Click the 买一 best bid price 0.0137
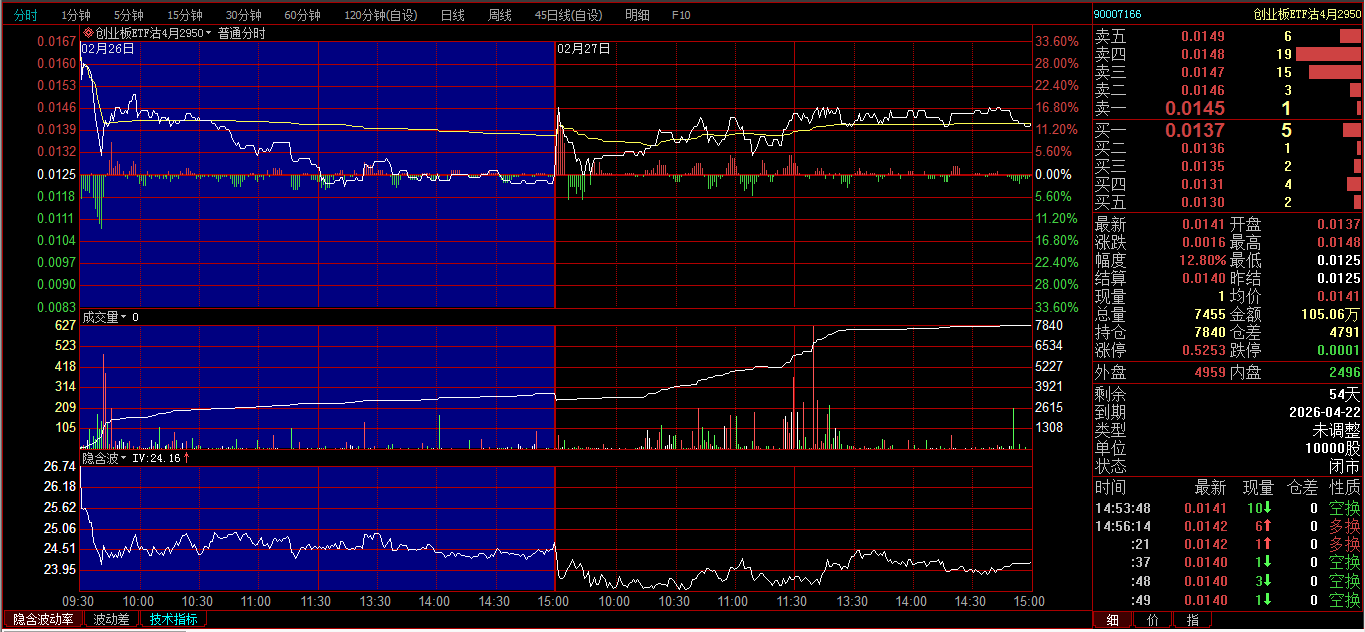Viewport: 1365px width, 632px height. coord(1194,130)
